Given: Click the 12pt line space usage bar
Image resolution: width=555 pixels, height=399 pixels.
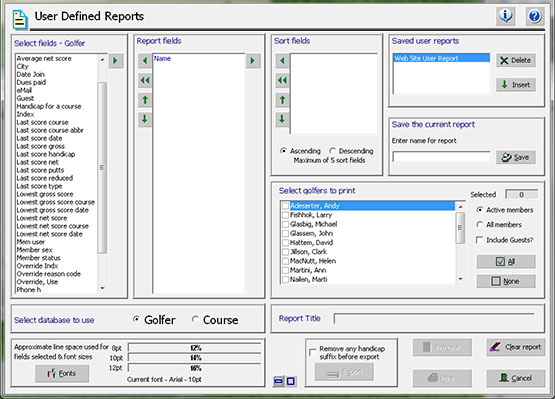Looking at the screenshot, I should (x=195, y=368).
